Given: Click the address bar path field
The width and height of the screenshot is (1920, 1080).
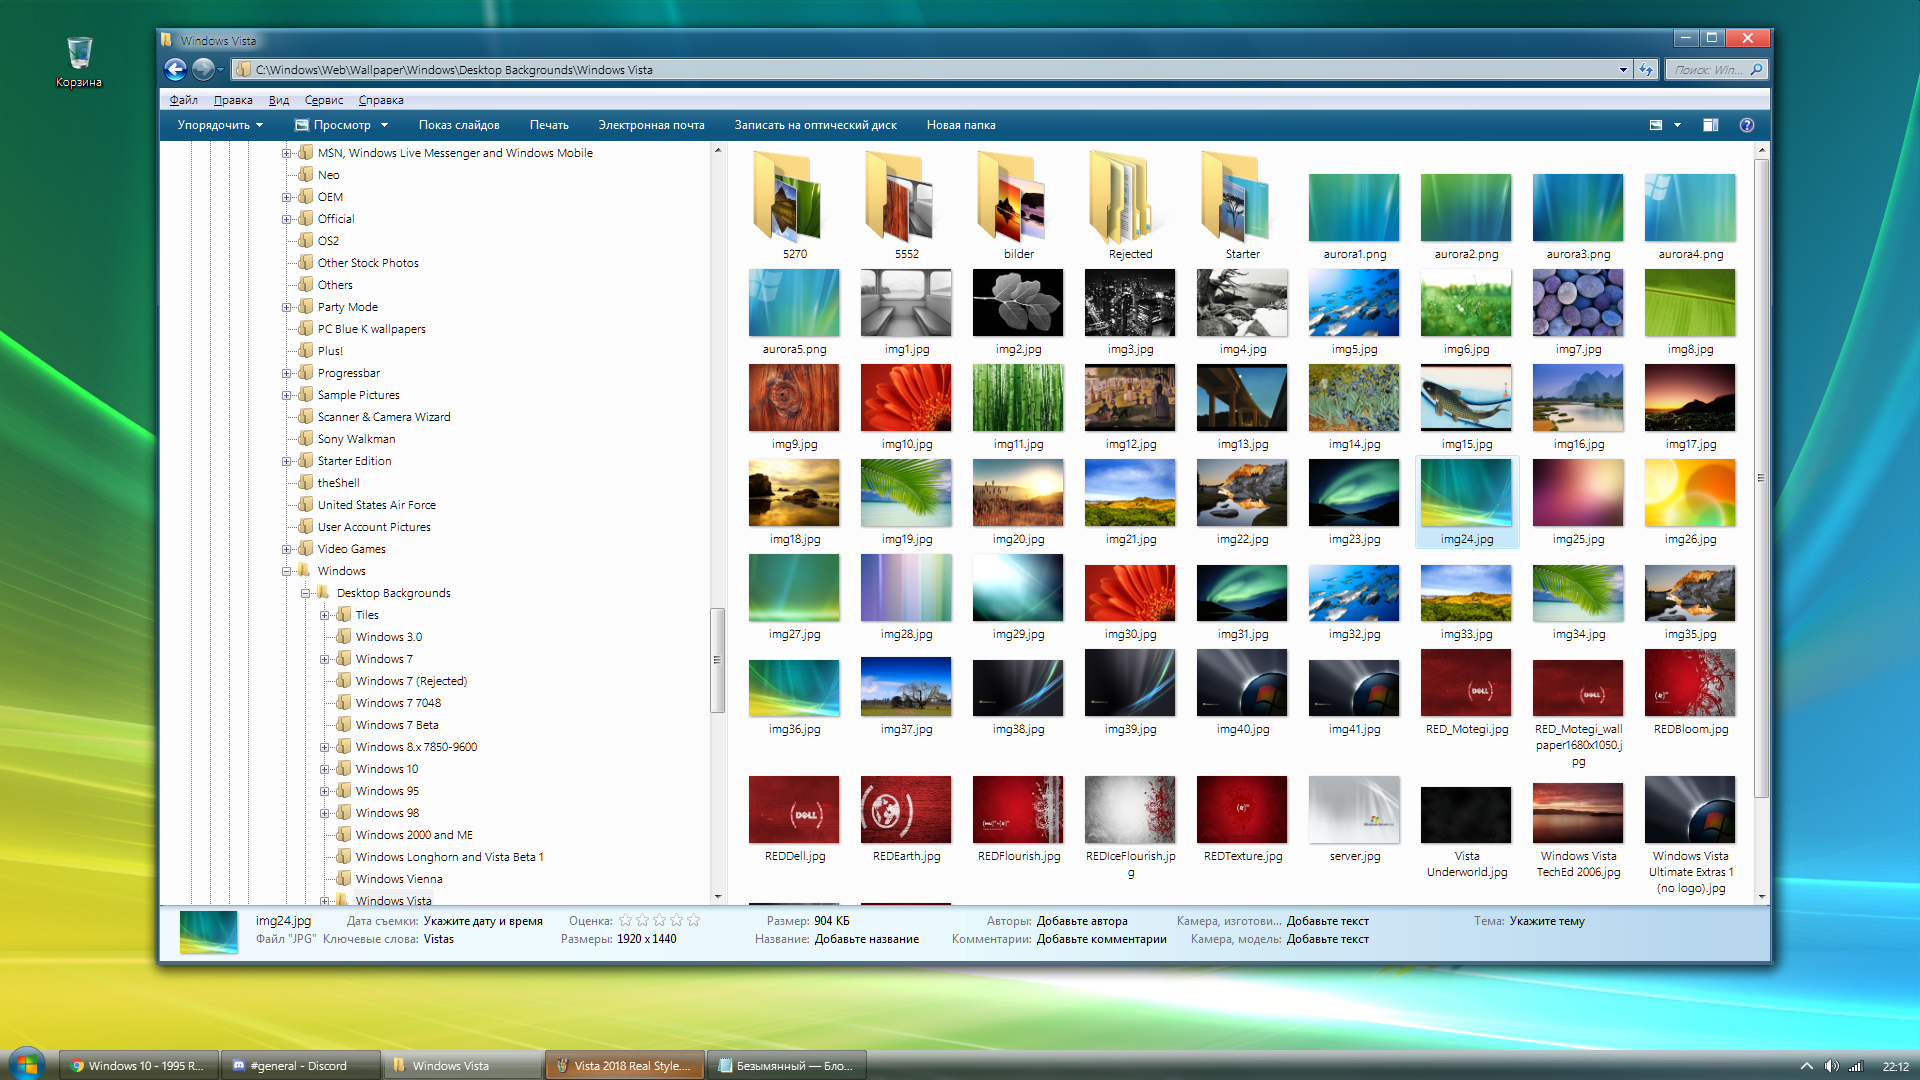Looking at the screenshot, I should (x=930, y=69).
